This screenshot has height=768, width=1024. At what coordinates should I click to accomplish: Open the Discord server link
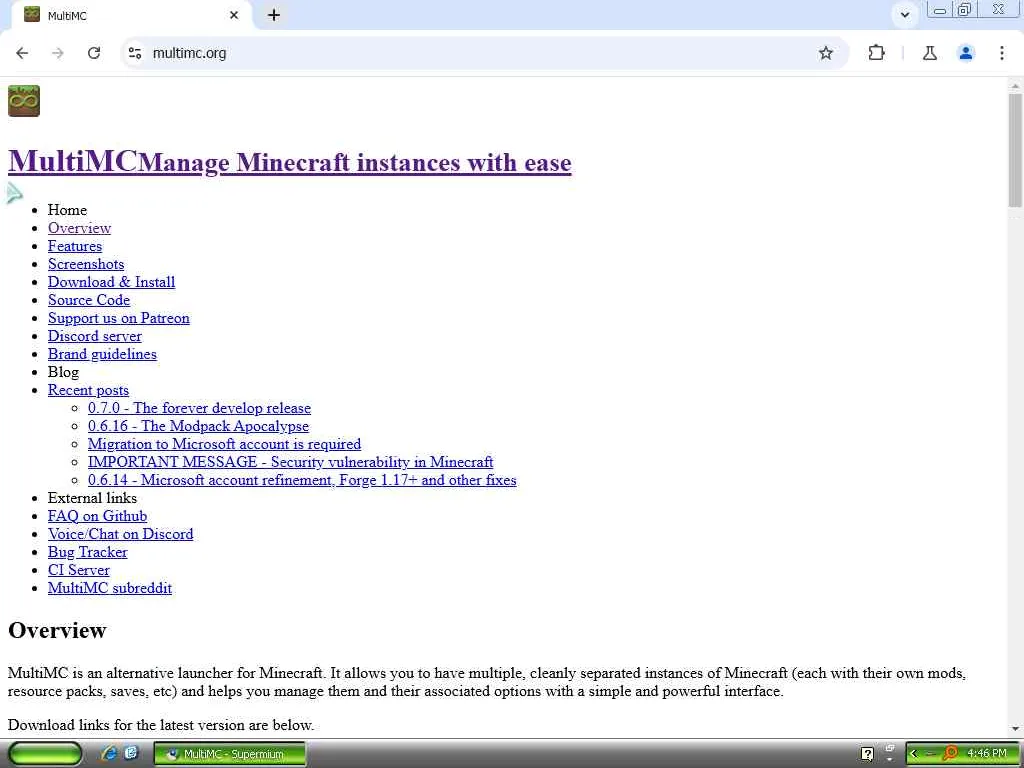pyautogui.click(x=95, y=336)
